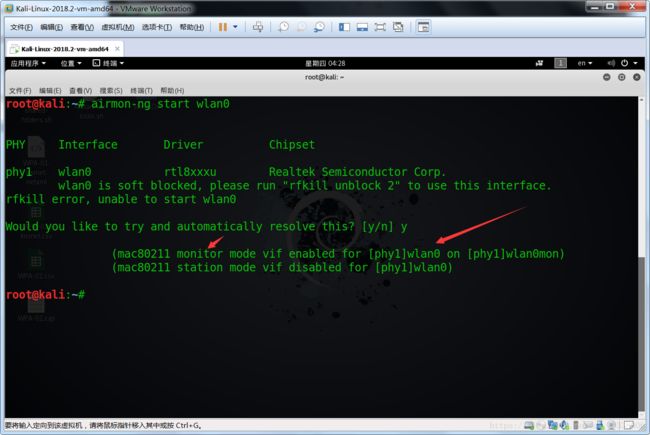Open VMware 选项卡(T) menu

coord(157,27)
